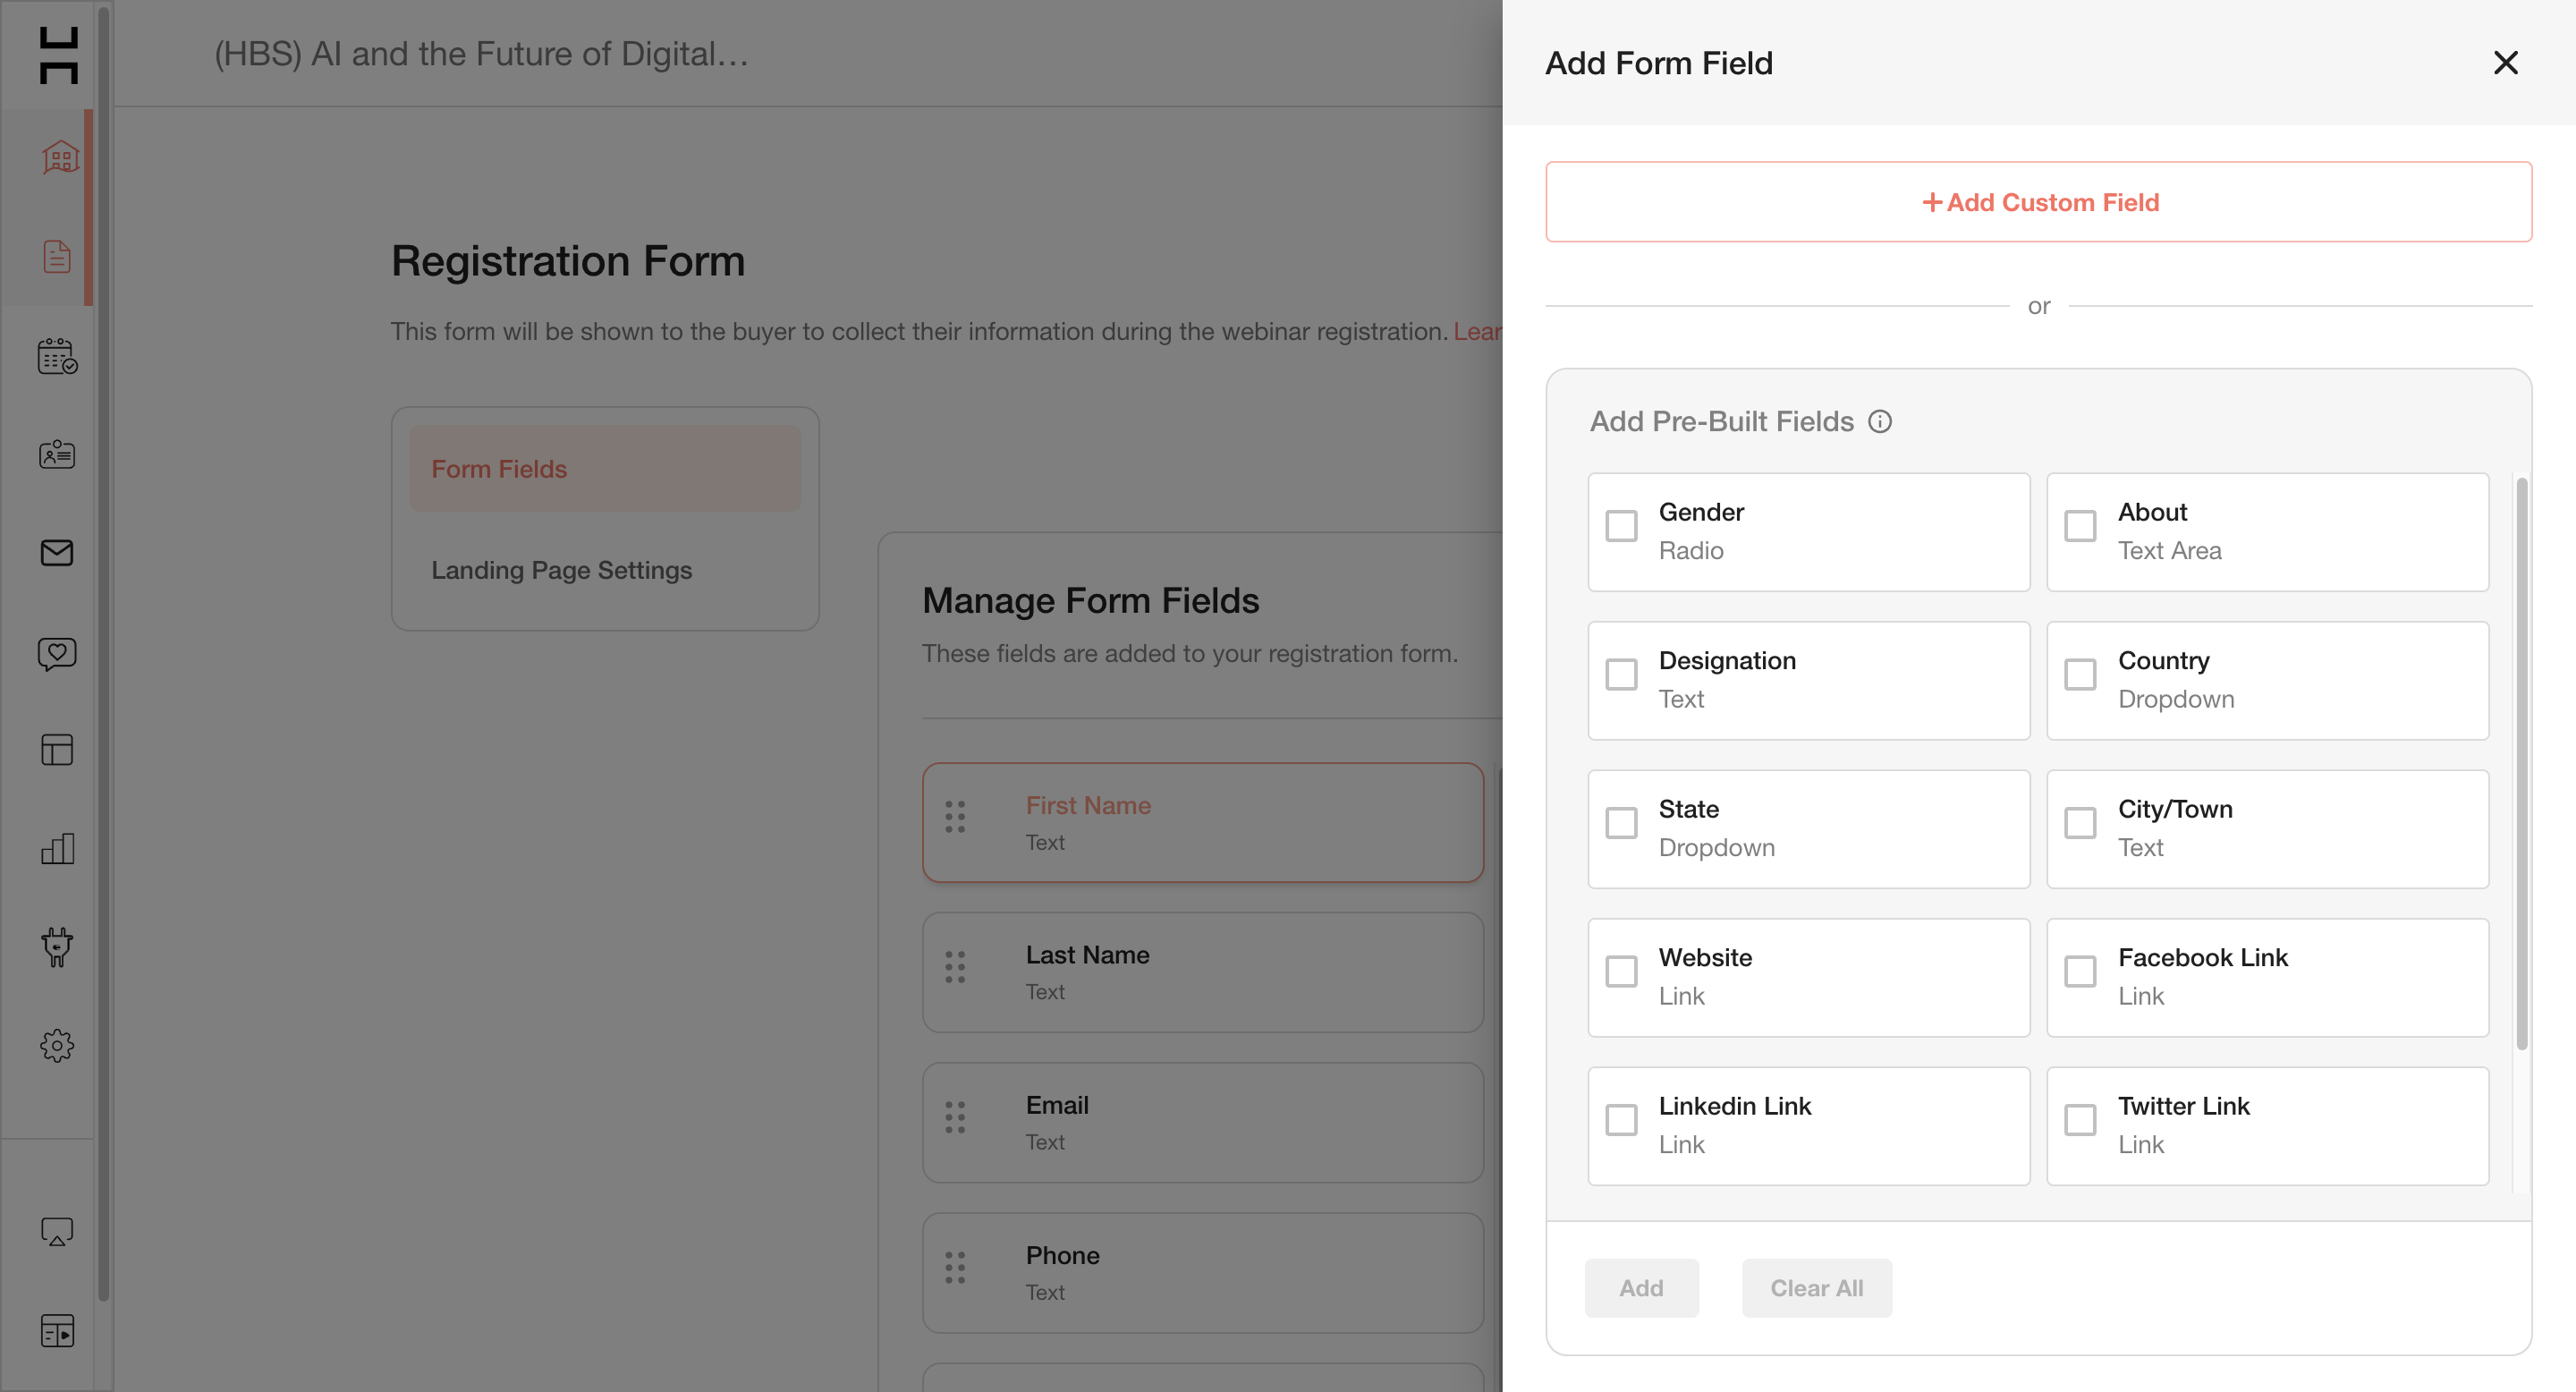Open the heart chat feedback icon in sidebar
Screen dimensions: 2576x1392
[57, 653]
